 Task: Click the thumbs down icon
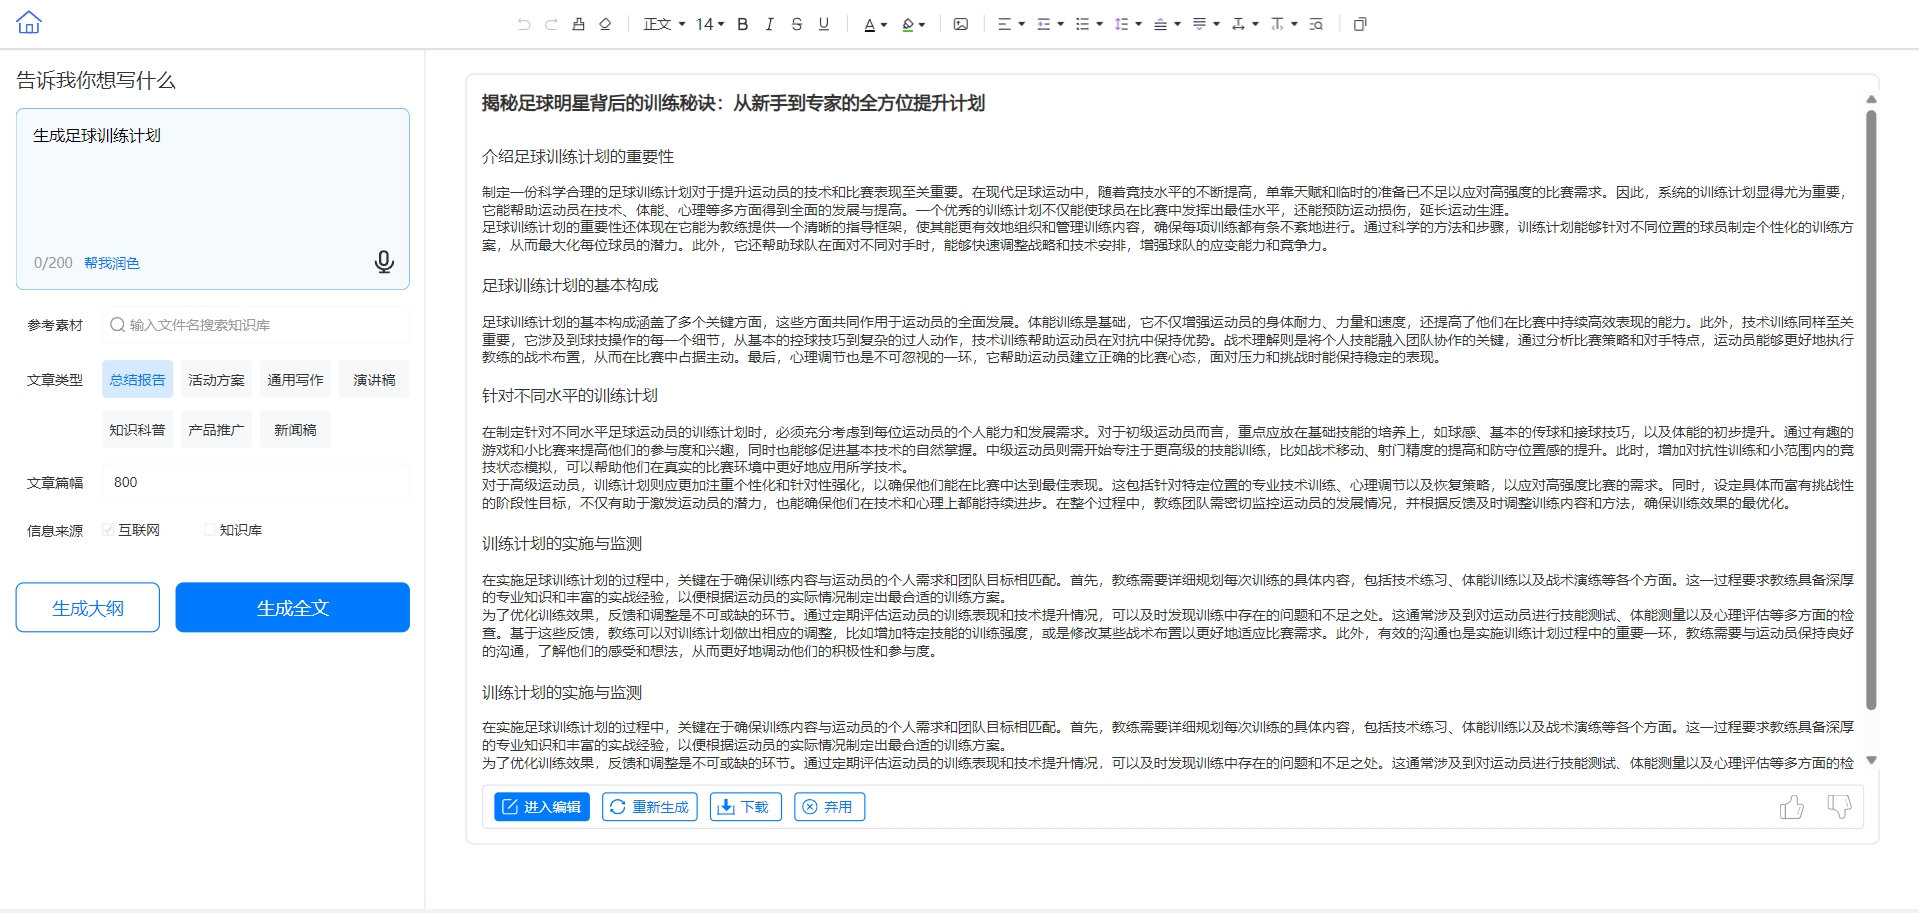(x=1839, y=807)
